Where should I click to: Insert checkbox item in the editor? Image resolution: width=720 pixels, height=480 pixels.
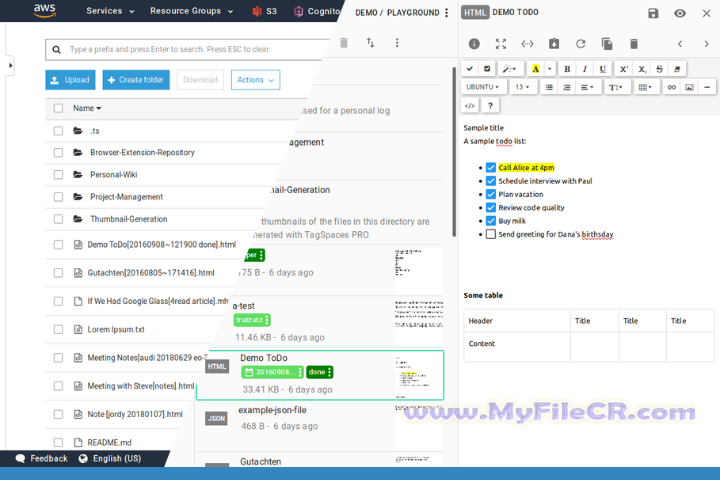tap(487, 69)
